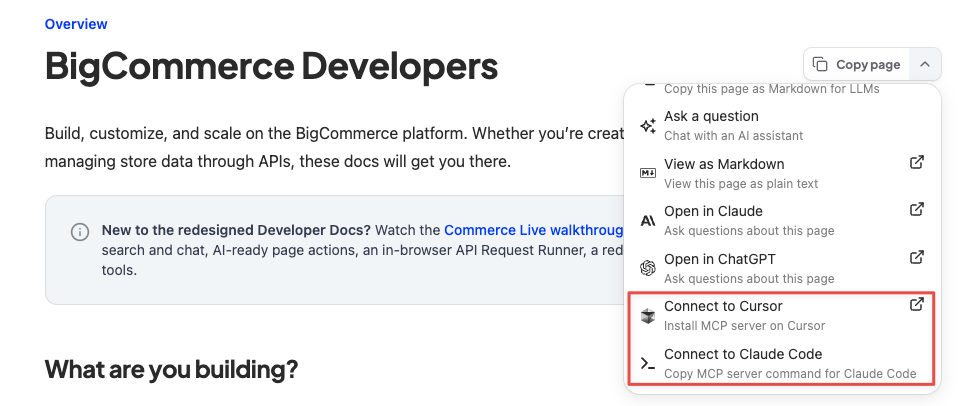This screenshot has height=406, width=979.
Task: Select Open in ChatGPT menu entry
Action: pos(782,268)
